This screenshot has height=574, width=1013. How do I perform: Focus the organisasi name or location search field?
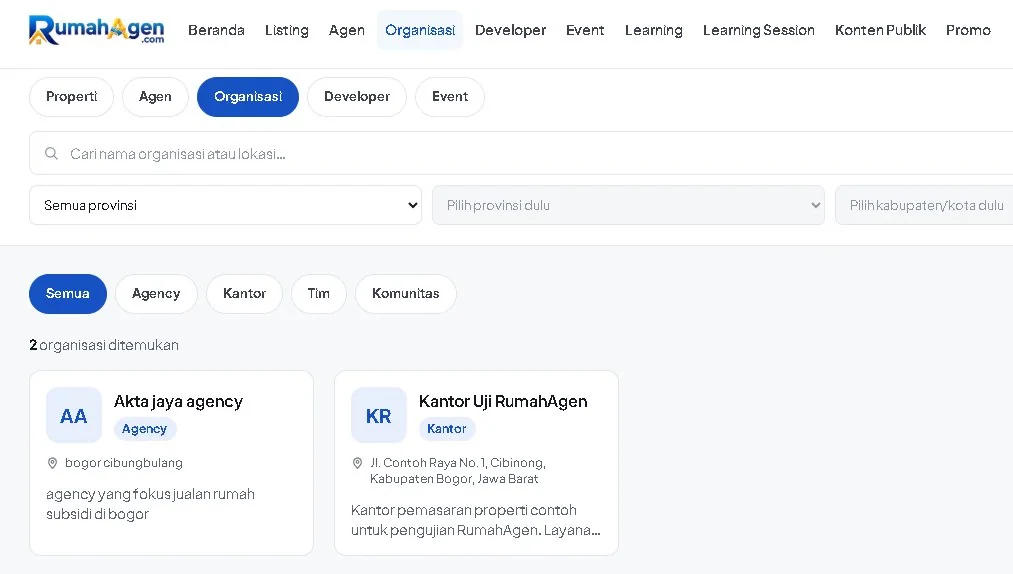pos(521,154)
